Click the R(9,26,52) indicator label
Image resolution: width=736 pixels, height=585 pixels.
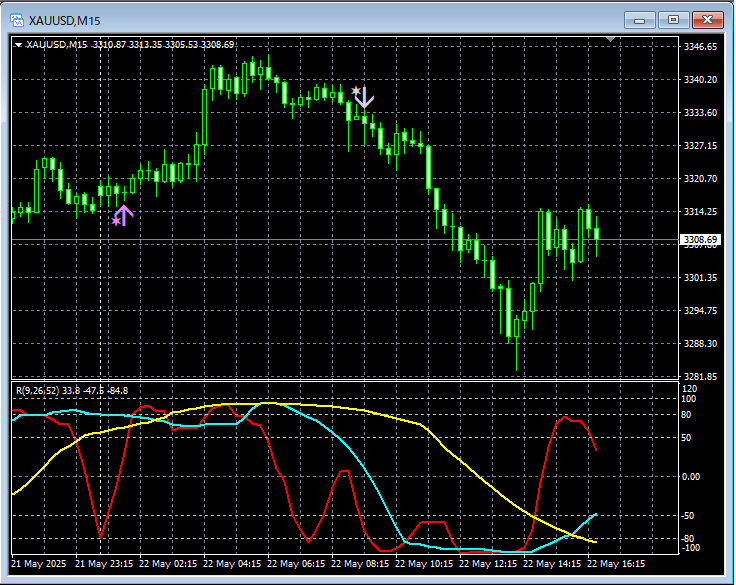[38, 391]
